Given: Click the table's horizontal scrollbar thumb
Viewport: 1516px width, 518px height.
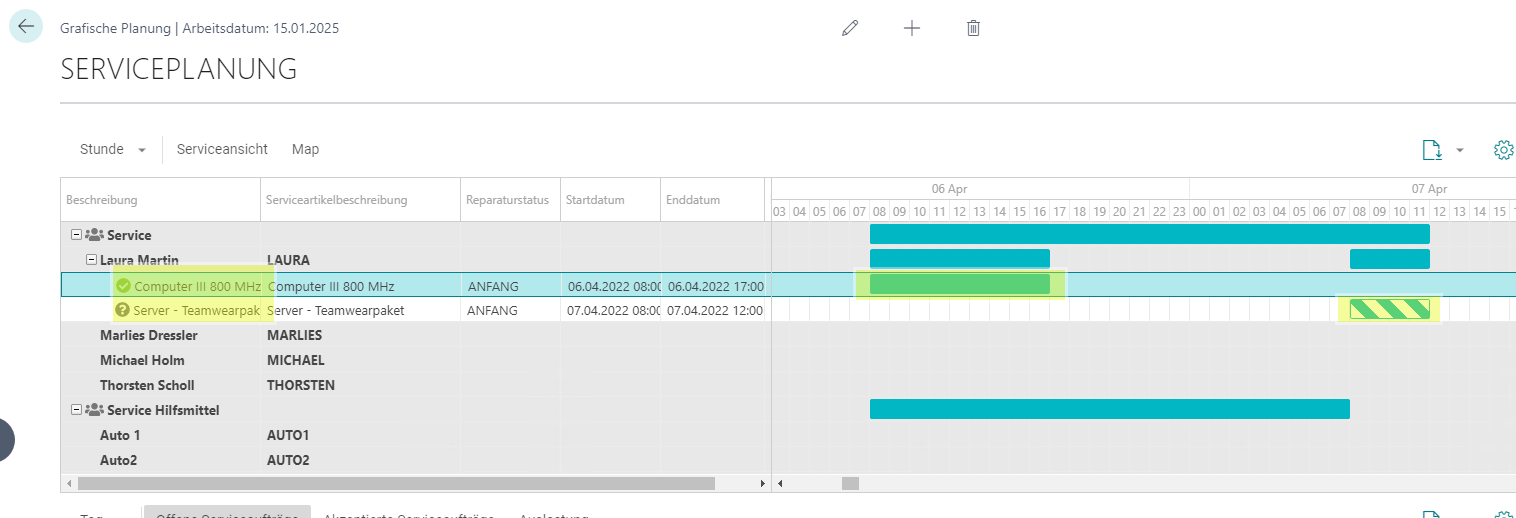Looking at the screenshot, I should 396,483.
